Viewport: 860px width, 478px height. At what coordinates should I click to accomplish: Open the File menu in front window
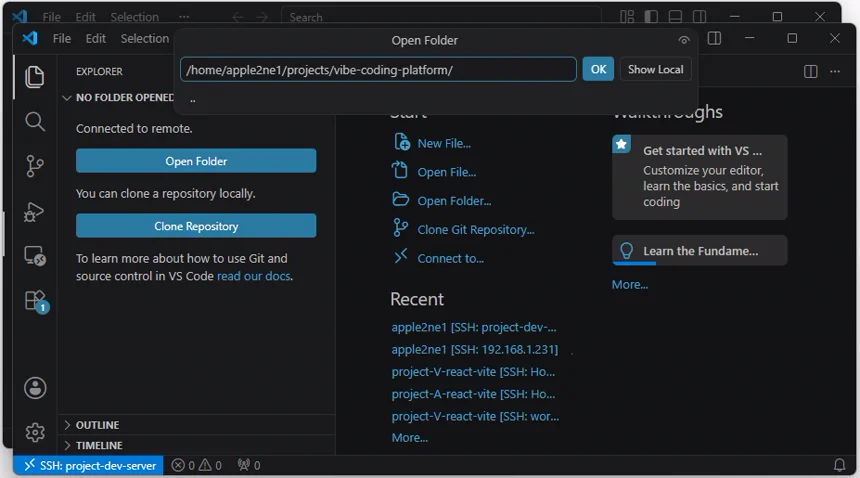61,38
